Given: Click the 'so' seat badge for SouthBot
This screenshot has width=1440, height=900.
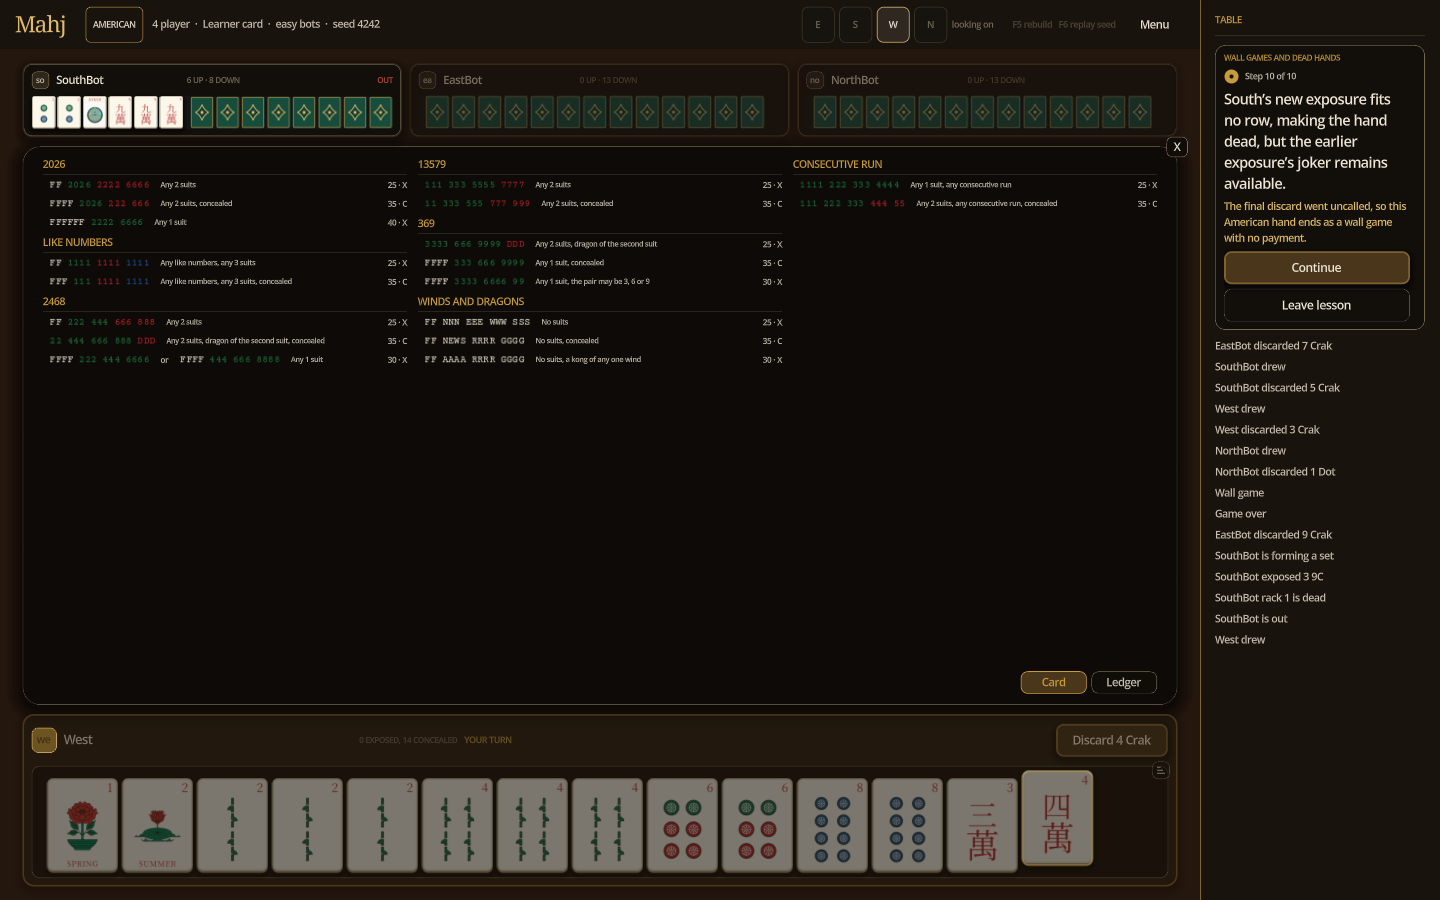Looking at the screenshot, I should coord(40,80).
